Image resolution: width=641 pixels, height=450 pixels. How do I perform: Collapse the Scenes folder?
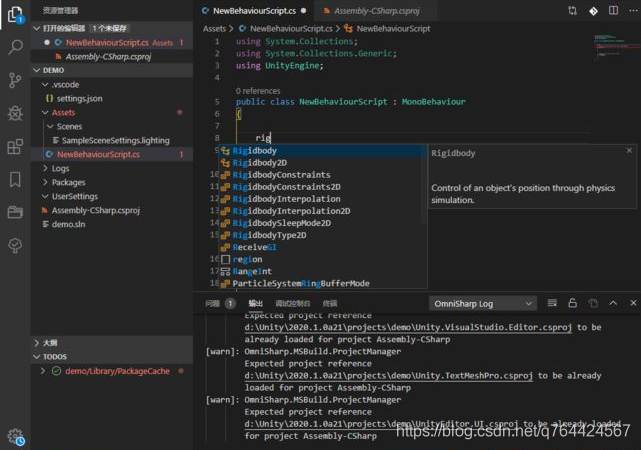pyautogui.click(x=50, y=126)
